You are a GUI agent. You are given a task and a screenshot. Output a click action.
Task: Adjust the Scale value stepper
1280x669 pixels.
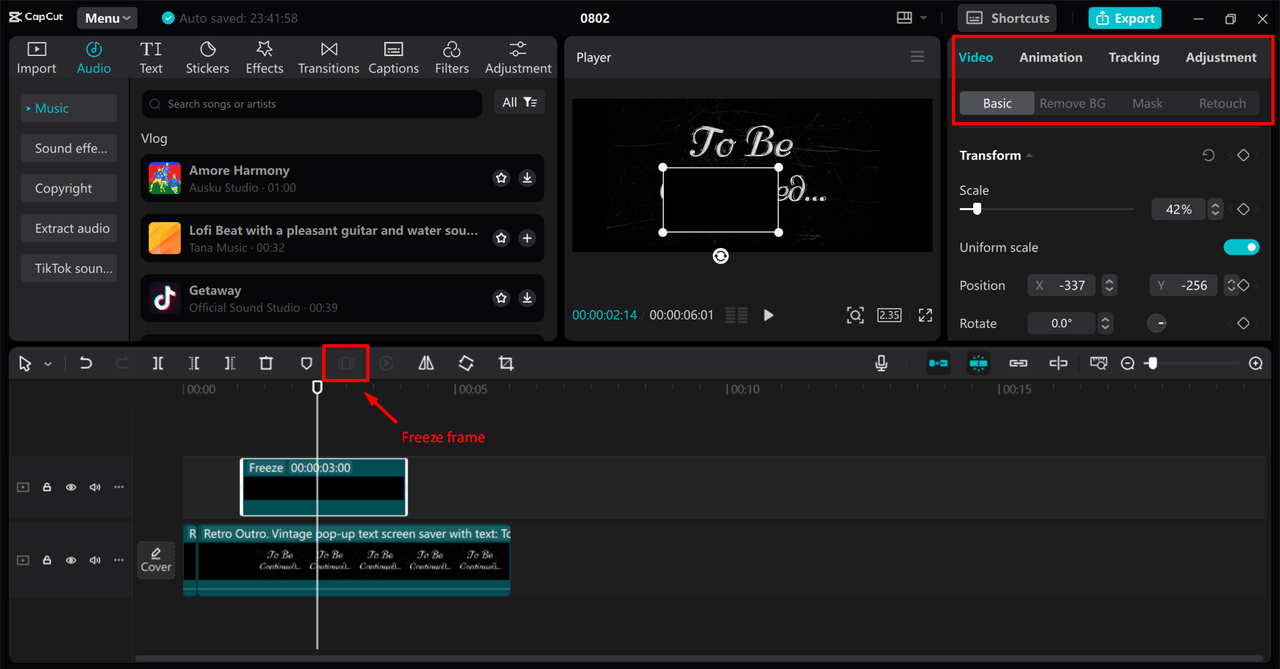point(1215,209)
